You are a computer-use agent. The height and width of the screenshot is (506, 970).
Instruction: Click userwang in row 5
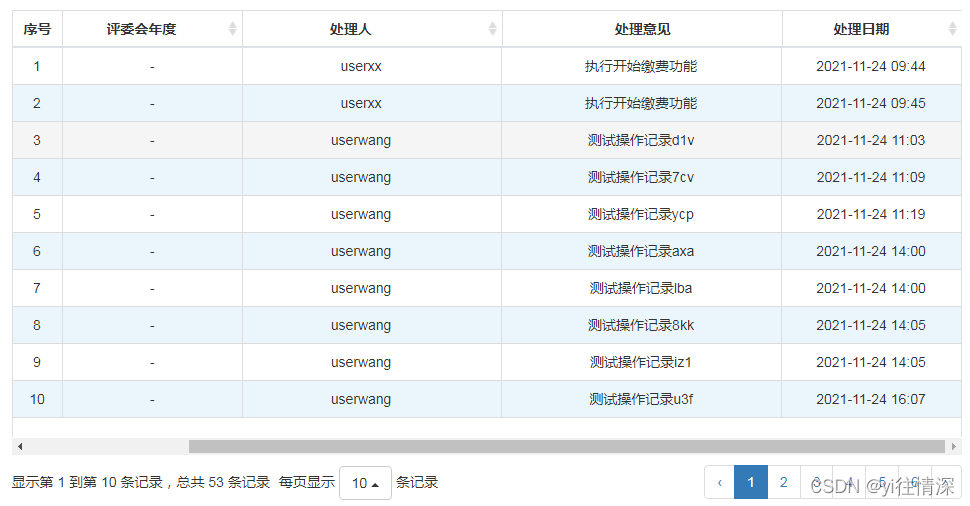pyautogui.click(x=361, y=215)
